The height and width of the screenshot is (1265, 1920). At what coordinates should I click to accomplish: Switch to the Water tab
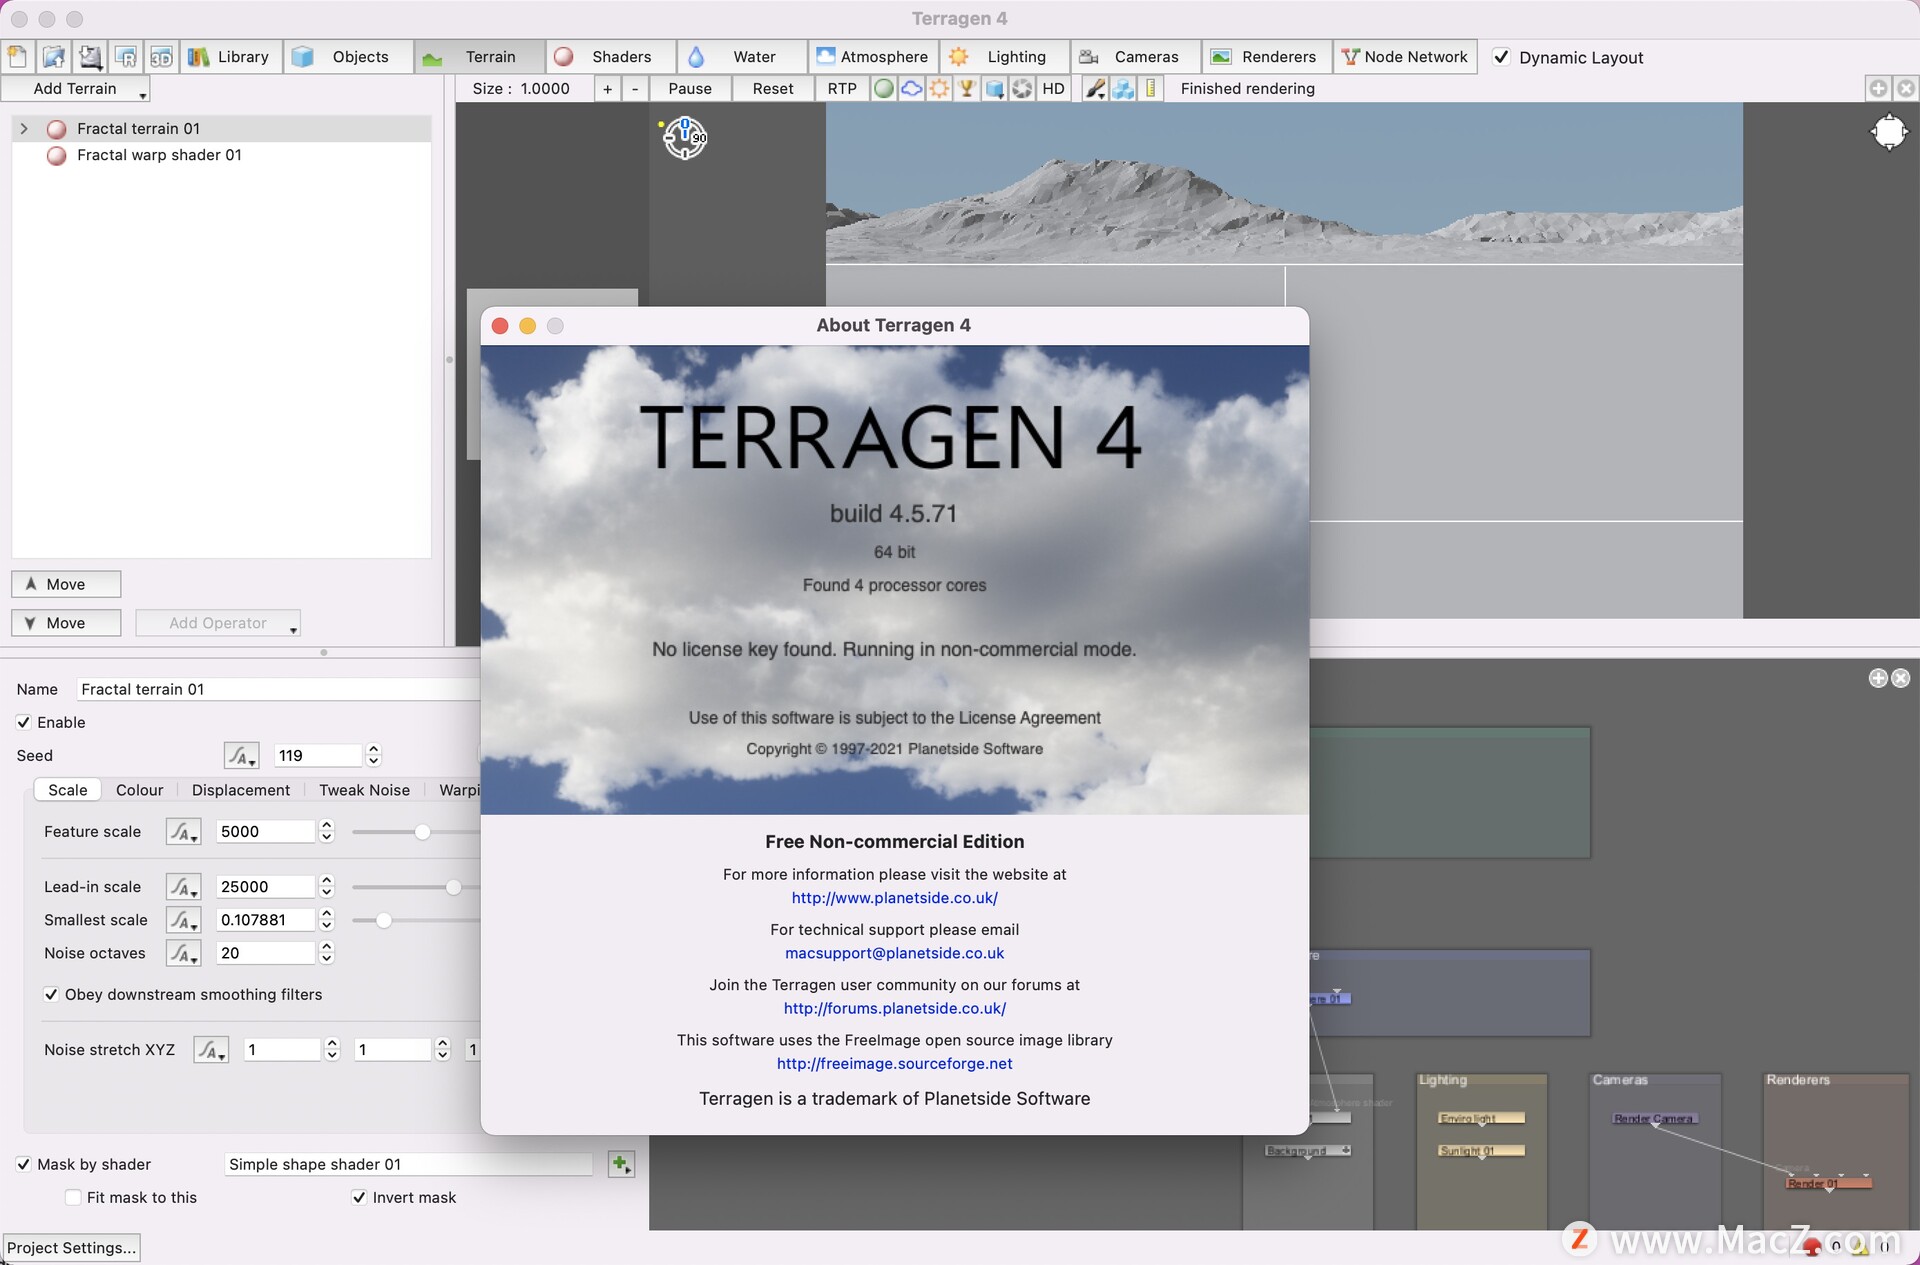coord(741,57)
